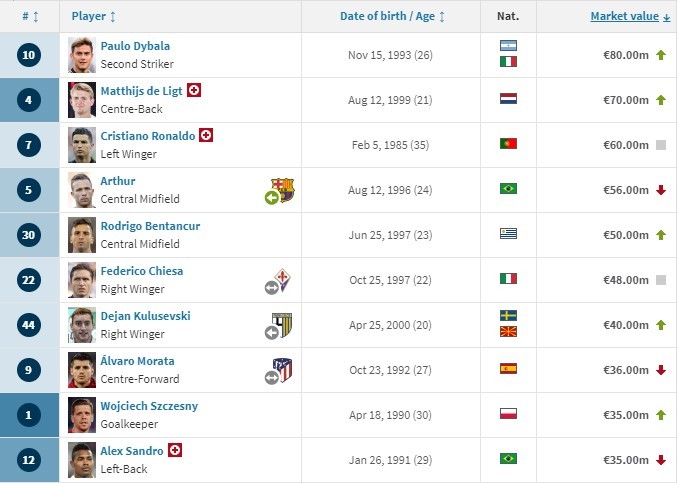Click the Netherlands flag in de Ligt's row

point(508,99)
